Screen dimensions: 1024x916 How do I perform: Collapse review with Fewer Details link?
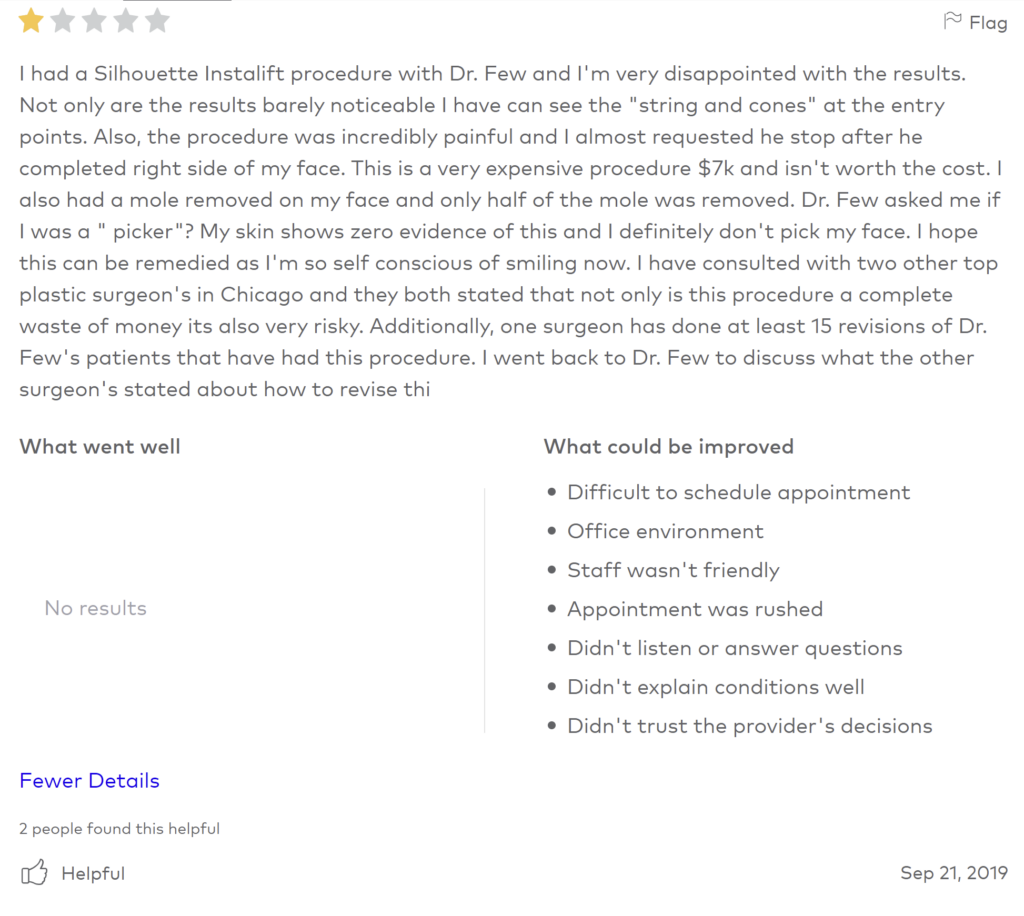89,780
